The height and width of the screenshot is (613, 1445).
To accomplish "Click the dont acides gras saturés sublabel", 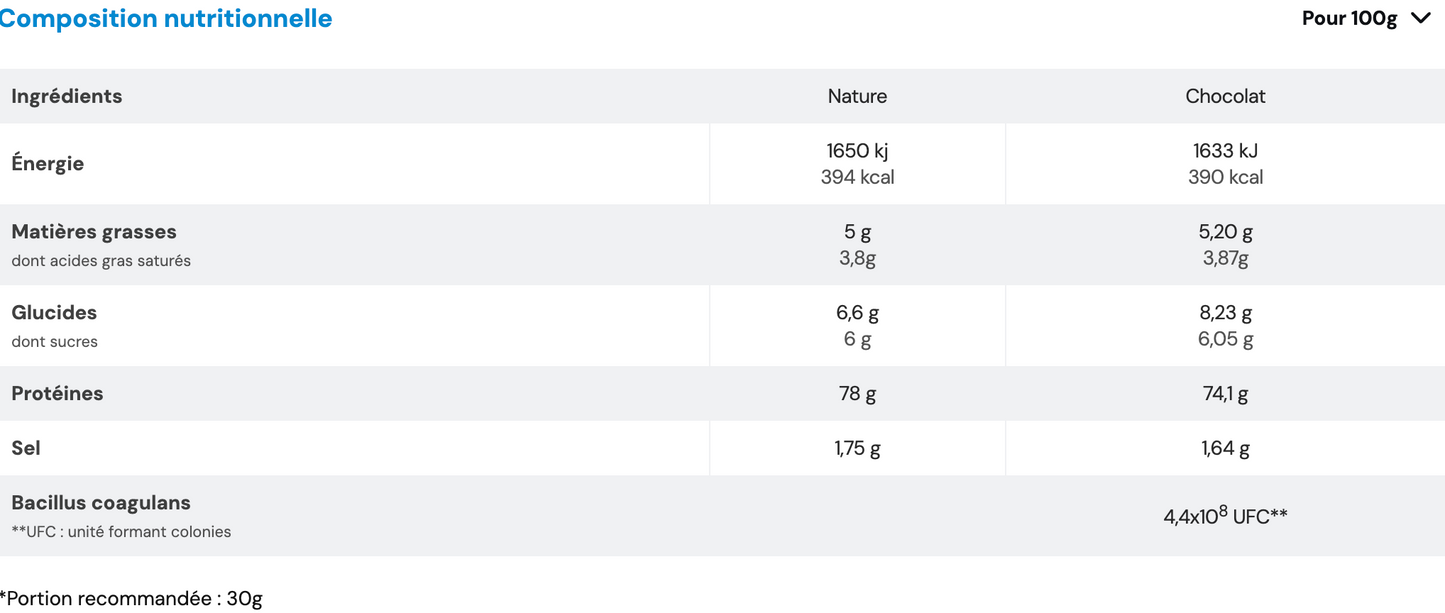I will 101,261.
